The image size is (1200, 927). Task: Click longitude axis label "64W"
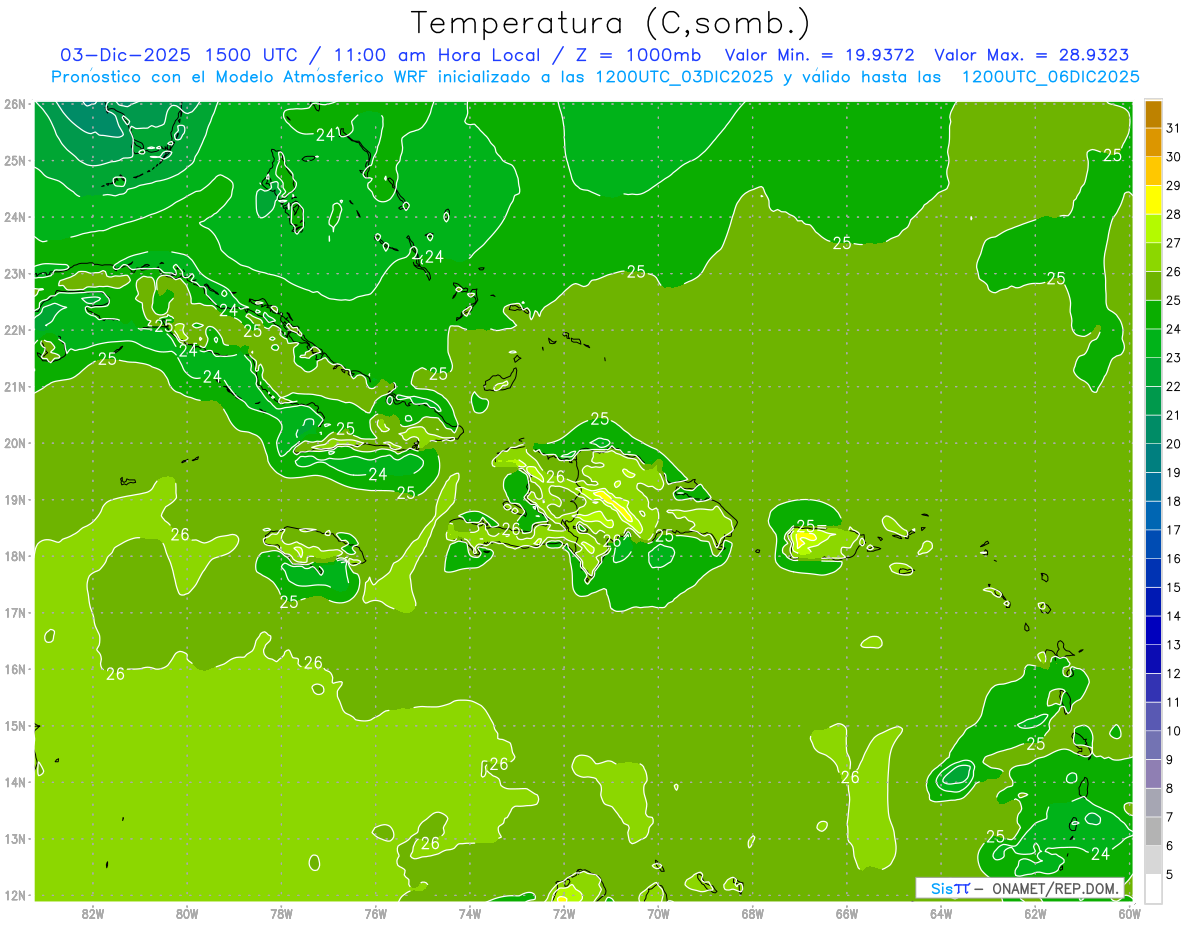coord(941,913)
